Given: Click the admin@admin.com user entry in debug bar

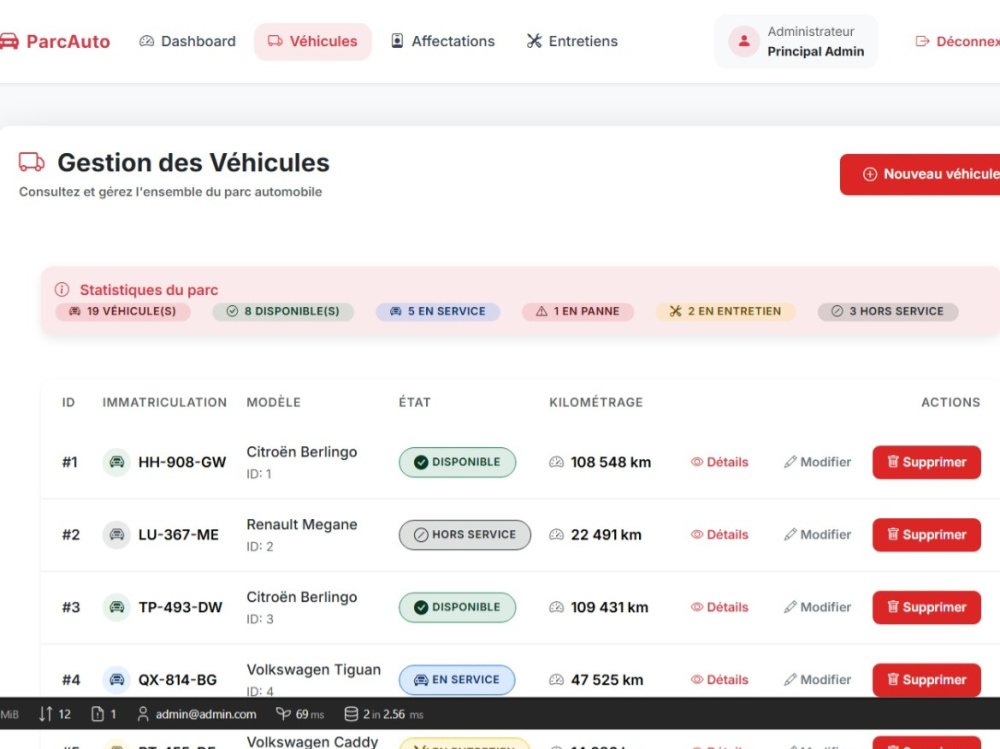Looking at the screenshot, I should point(197,714).
